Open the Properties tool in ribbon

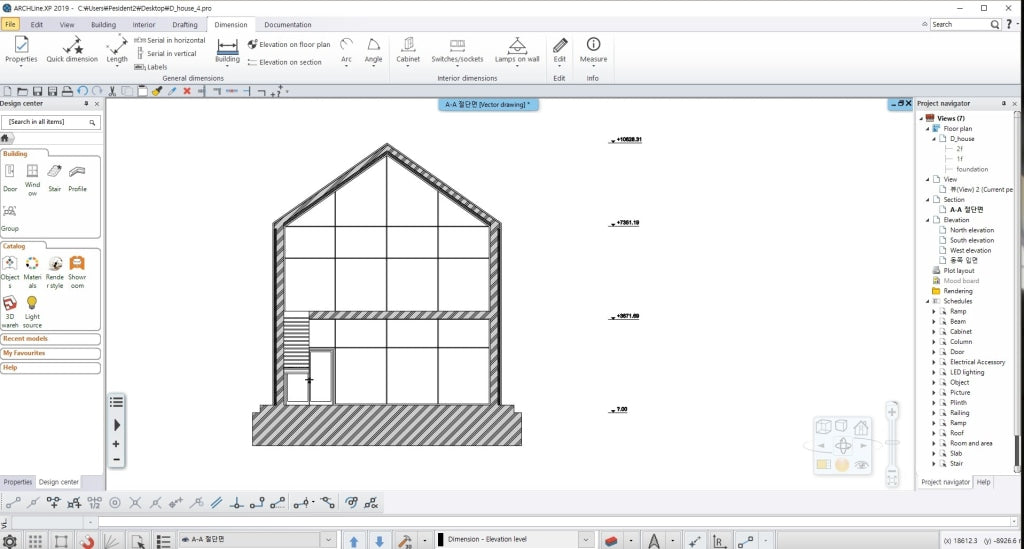click(x=21, y=50)
